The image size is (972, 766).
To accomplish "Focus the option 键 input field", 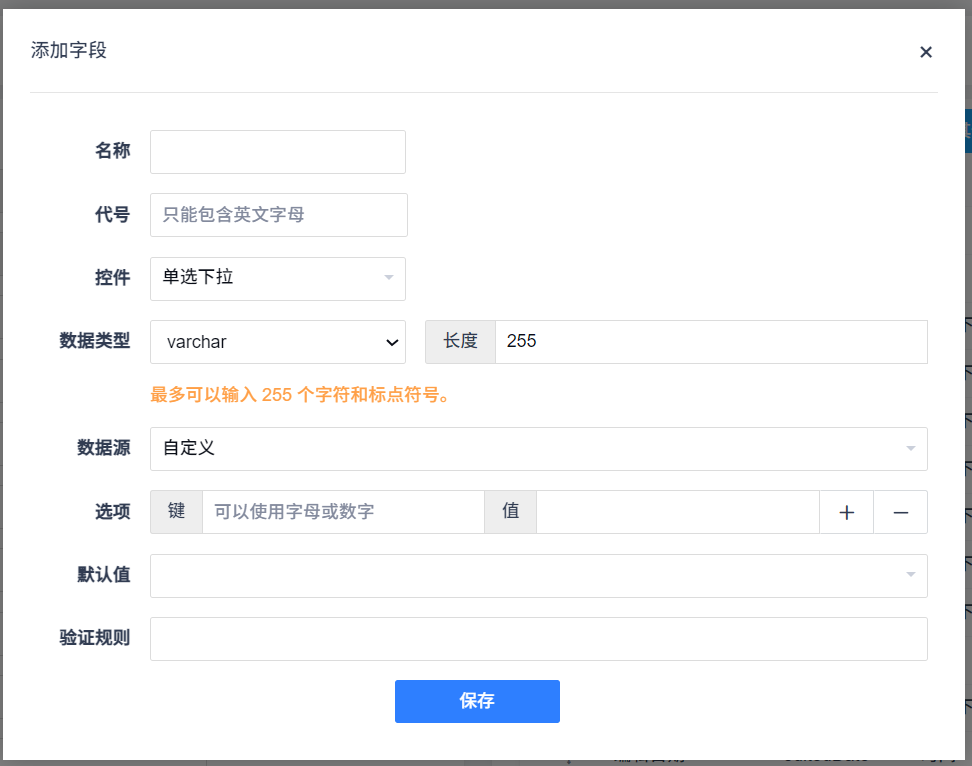I will [343, 512].
